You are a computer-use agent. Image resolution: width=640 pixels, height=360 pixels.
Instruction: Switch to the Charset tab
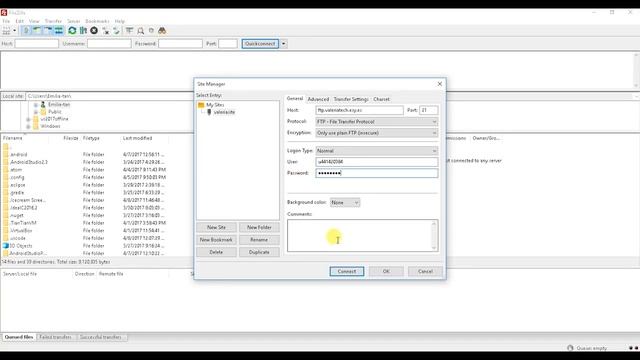(x=381, y=99)
